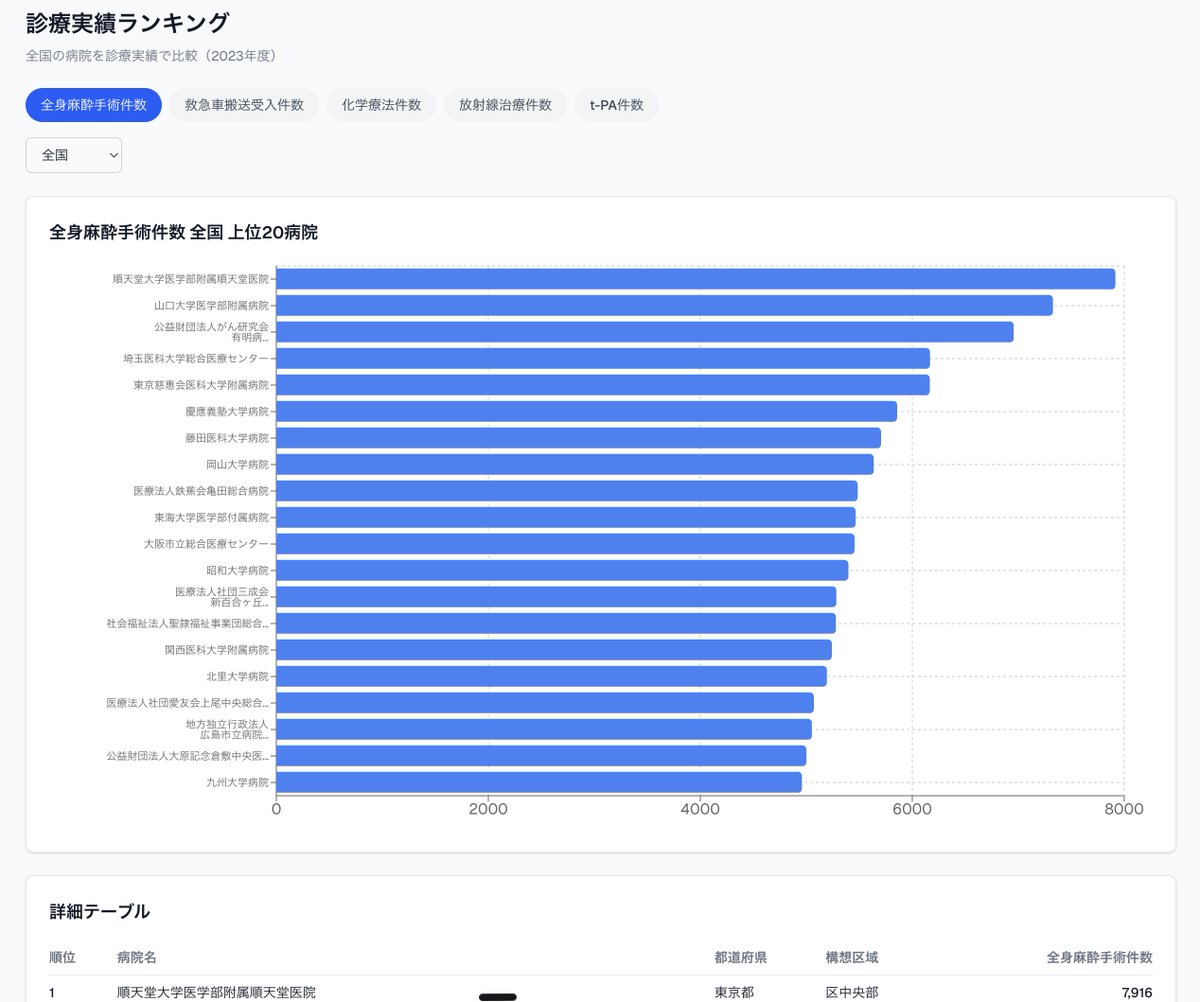Image resolution: width=1200 pixels, height=1002 pixels.
Task: Open the 化学療法件数 ranking tab
Action: 381,105
